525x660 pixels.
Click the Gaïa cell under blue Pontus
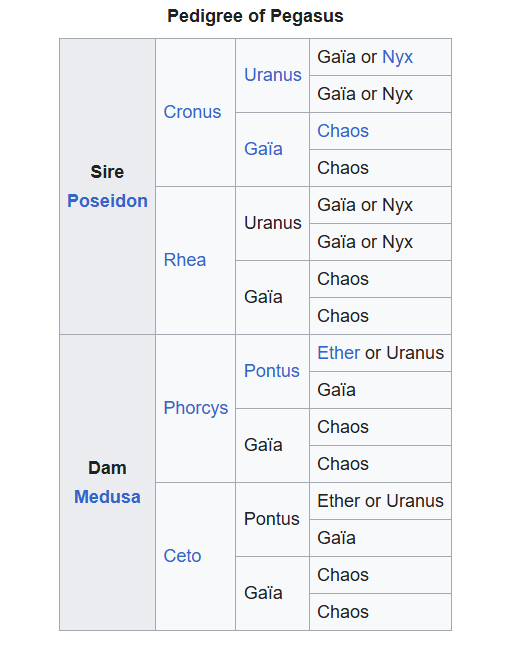click(x=381, y=390)
